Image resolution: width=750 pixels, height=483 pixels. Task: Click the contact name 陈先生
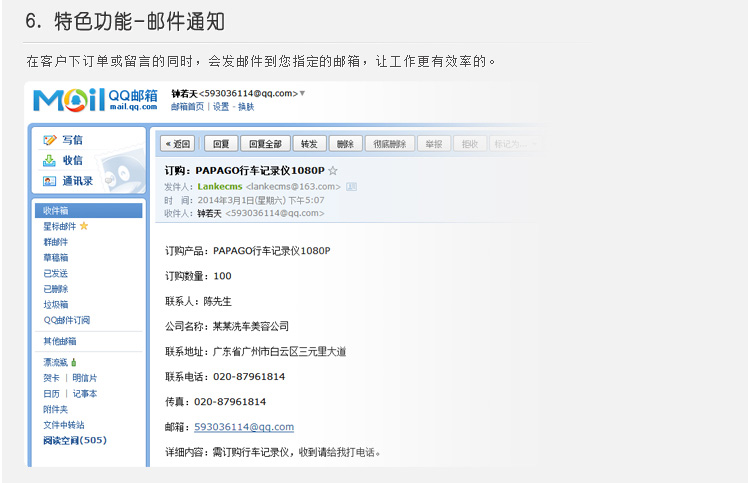click(218, 301)
